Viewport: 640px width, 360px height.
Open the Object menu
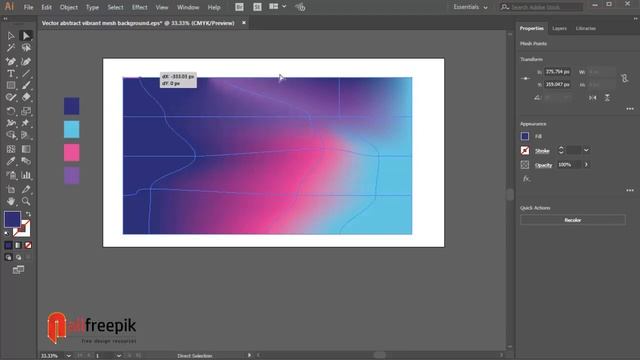69,7
